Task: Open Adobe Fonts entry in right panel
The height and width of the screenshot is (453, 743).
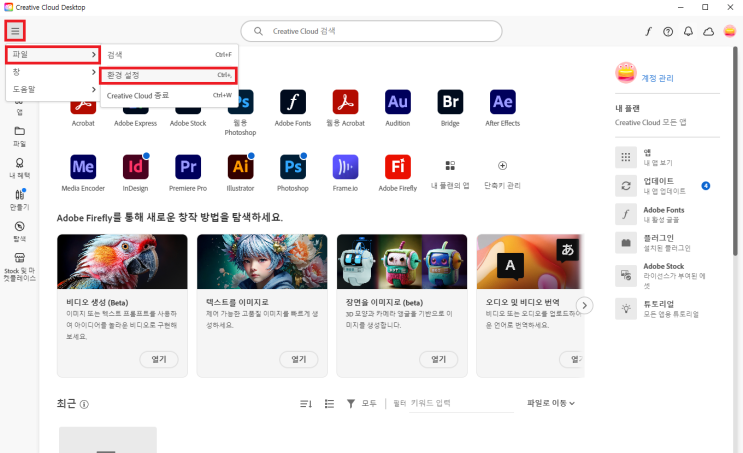Action: click(666, 214)
